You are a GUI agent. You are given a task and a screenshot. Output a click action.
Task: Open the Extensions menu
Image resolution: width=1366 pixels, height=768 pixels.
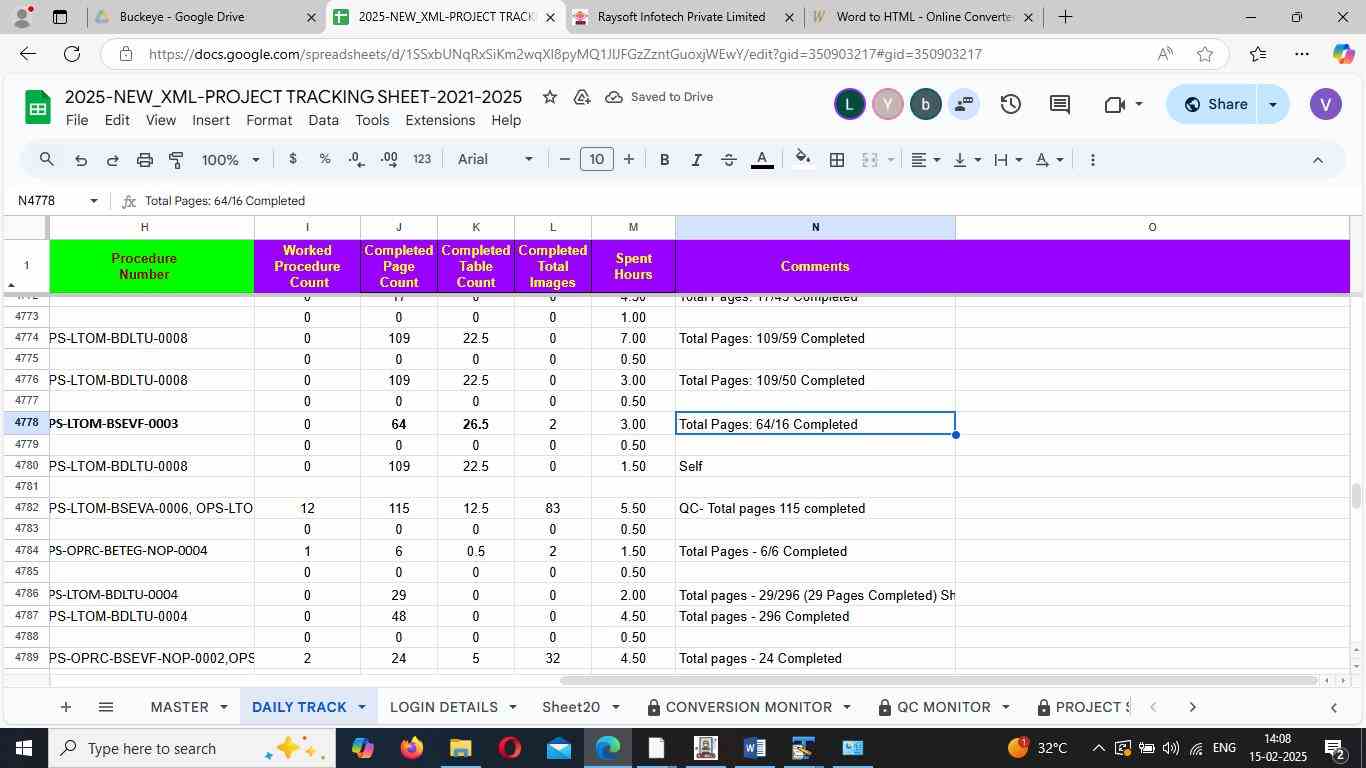[440, 120]
